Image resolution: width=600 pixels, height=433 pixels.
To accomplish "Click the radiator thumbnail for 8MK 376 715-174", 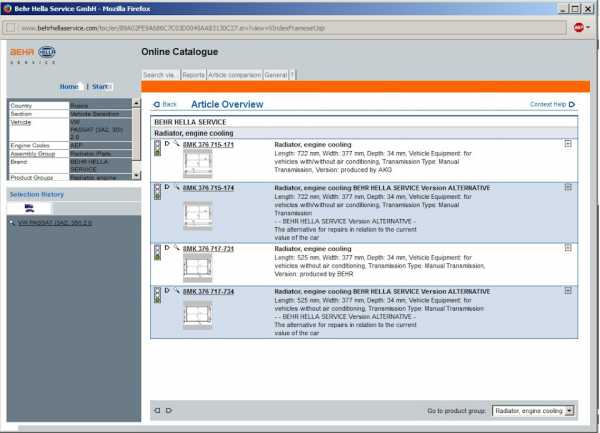I will click(x=198, y=215).
